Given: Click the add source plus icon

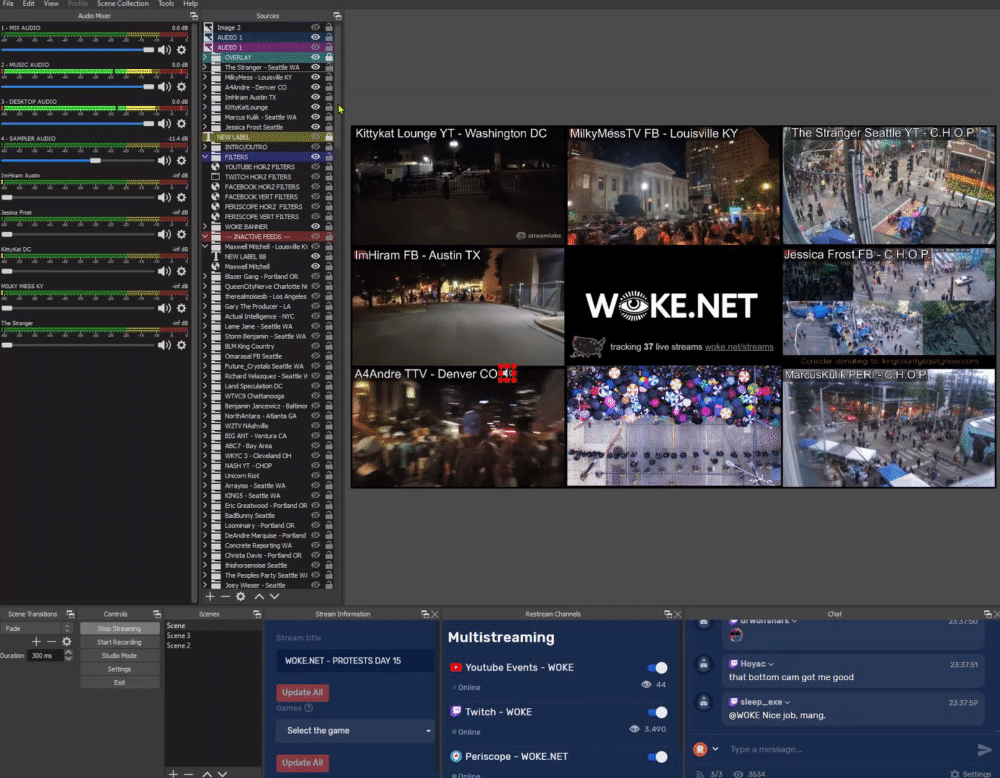Looking at the screenshot, I should pos(210,597).
